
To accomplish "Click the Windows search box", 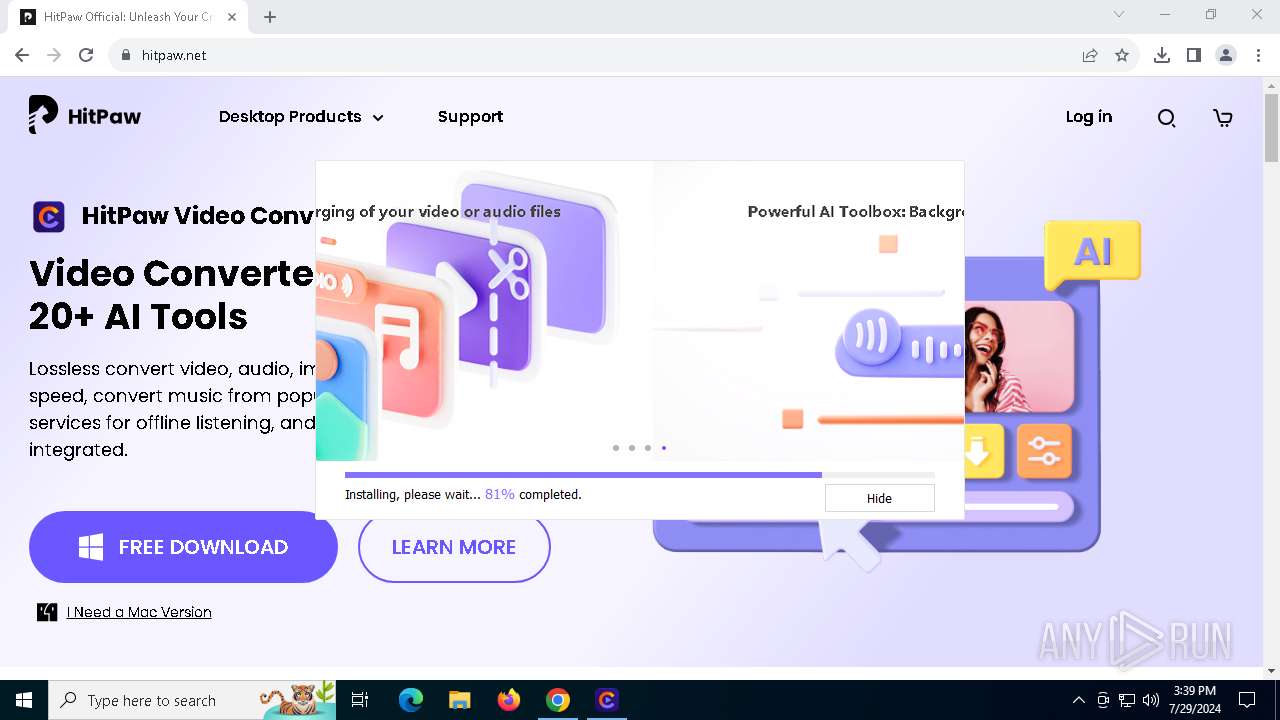I will pyautogui.click(x=194, y=700).
